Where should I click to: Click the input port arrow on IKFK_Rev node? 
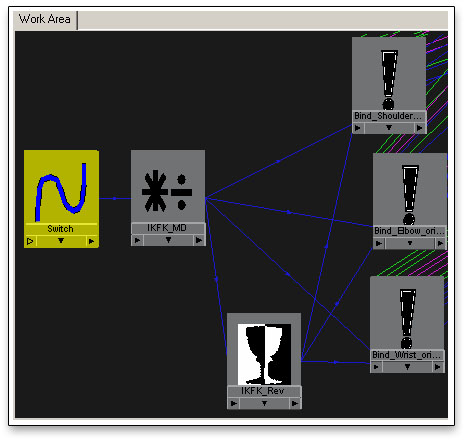234,404
